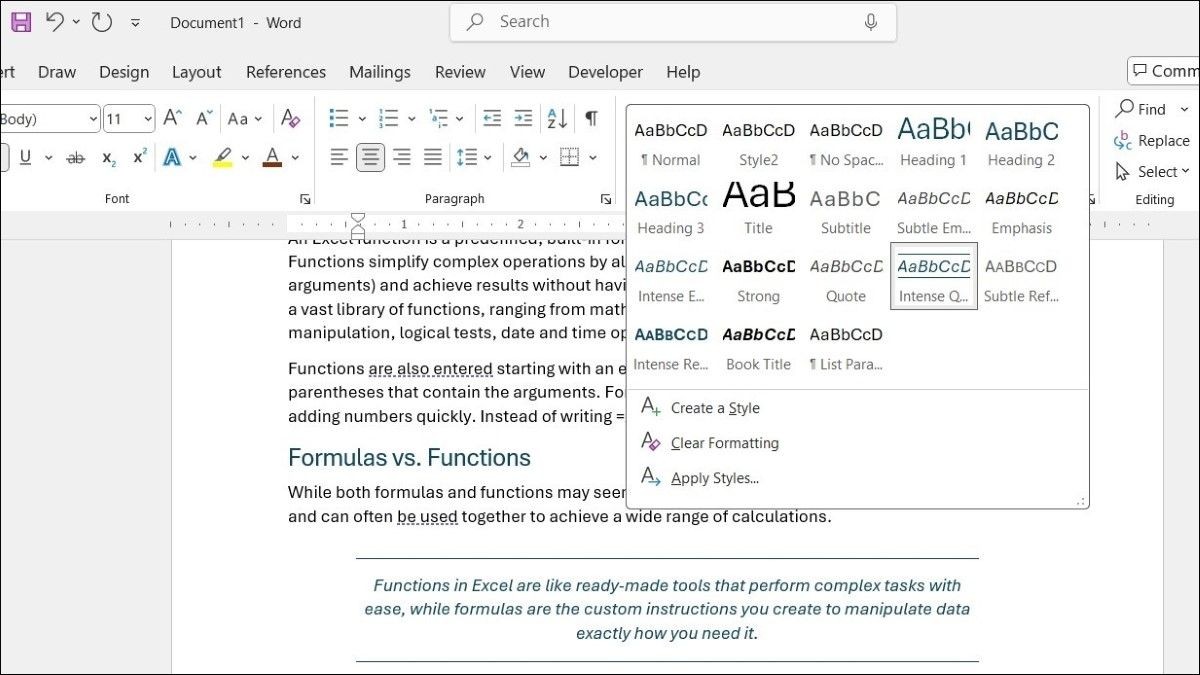Screen dimensions: 1200x675
Task: Open the Font dialog launcher
Action: tap(304, 199)
